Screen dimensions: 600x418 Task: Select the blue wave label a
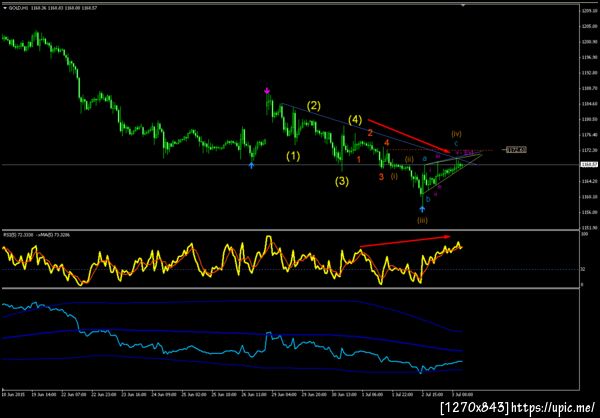pos(424,158)
